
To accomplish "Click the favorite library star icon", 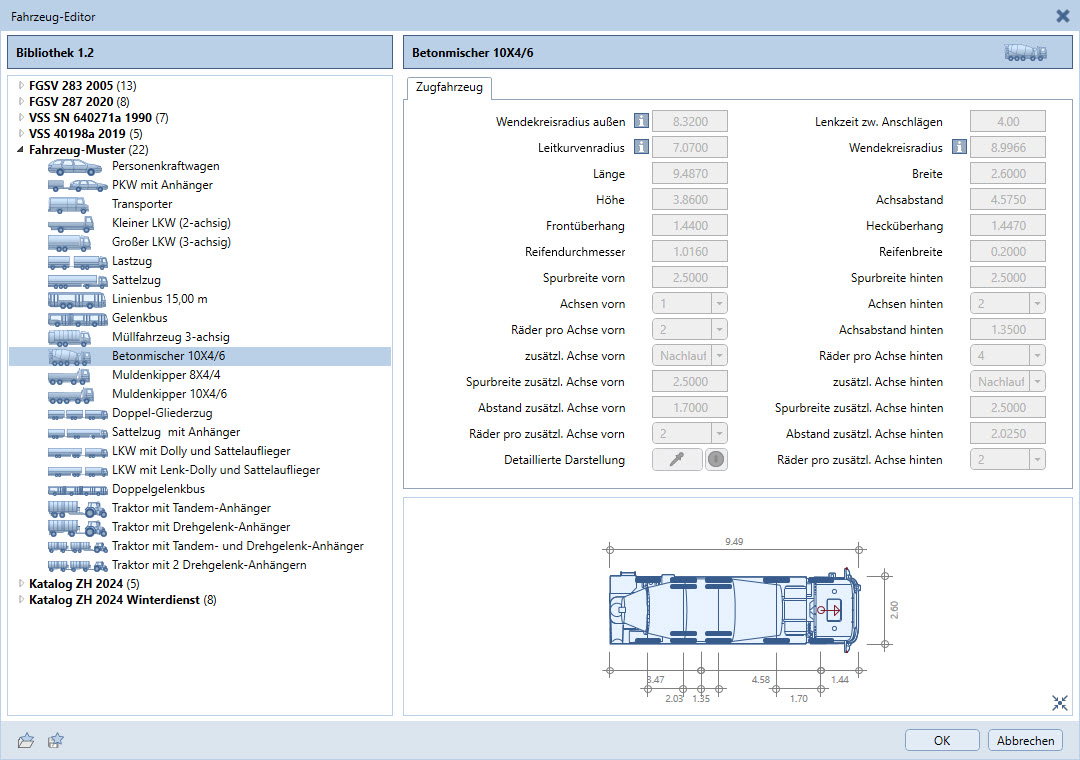I will click(x=56, y=741).
